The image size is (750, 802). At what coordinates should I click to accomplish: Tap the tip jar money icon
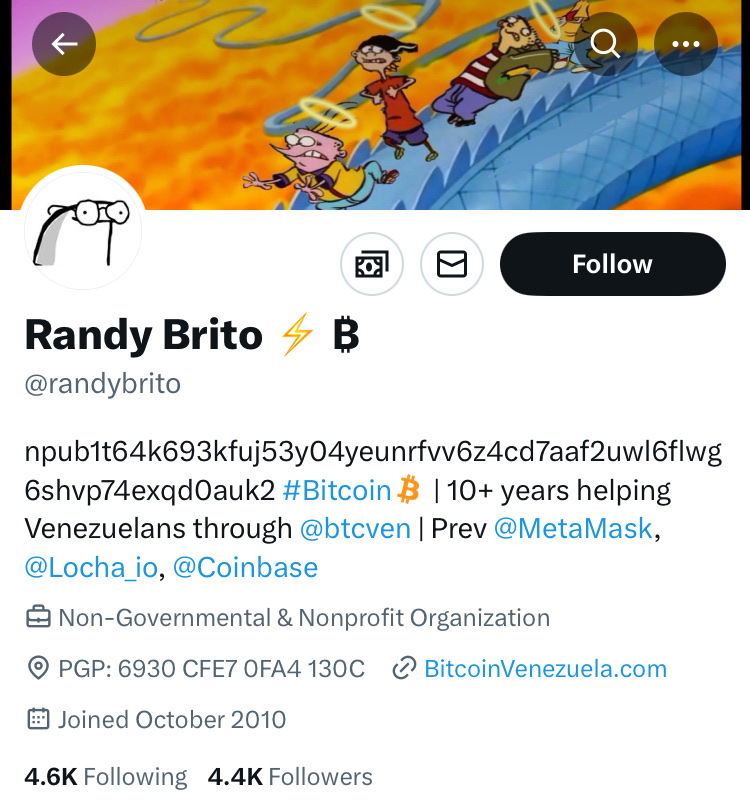coord(372,264)
